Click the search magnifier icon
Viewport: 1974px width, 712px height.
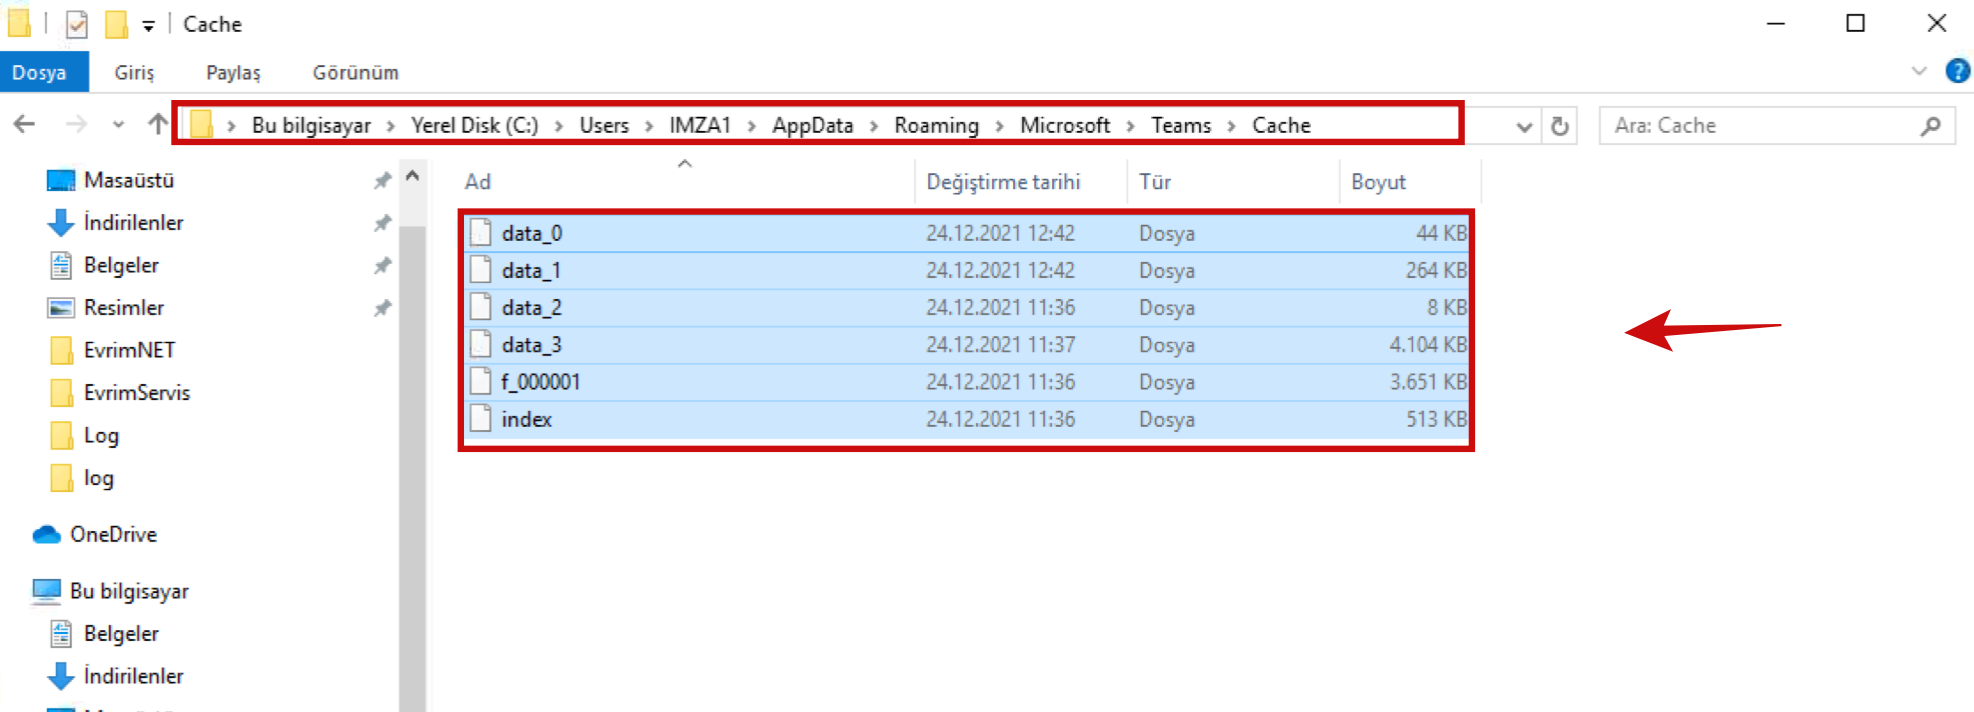[x=1930, y=126]
